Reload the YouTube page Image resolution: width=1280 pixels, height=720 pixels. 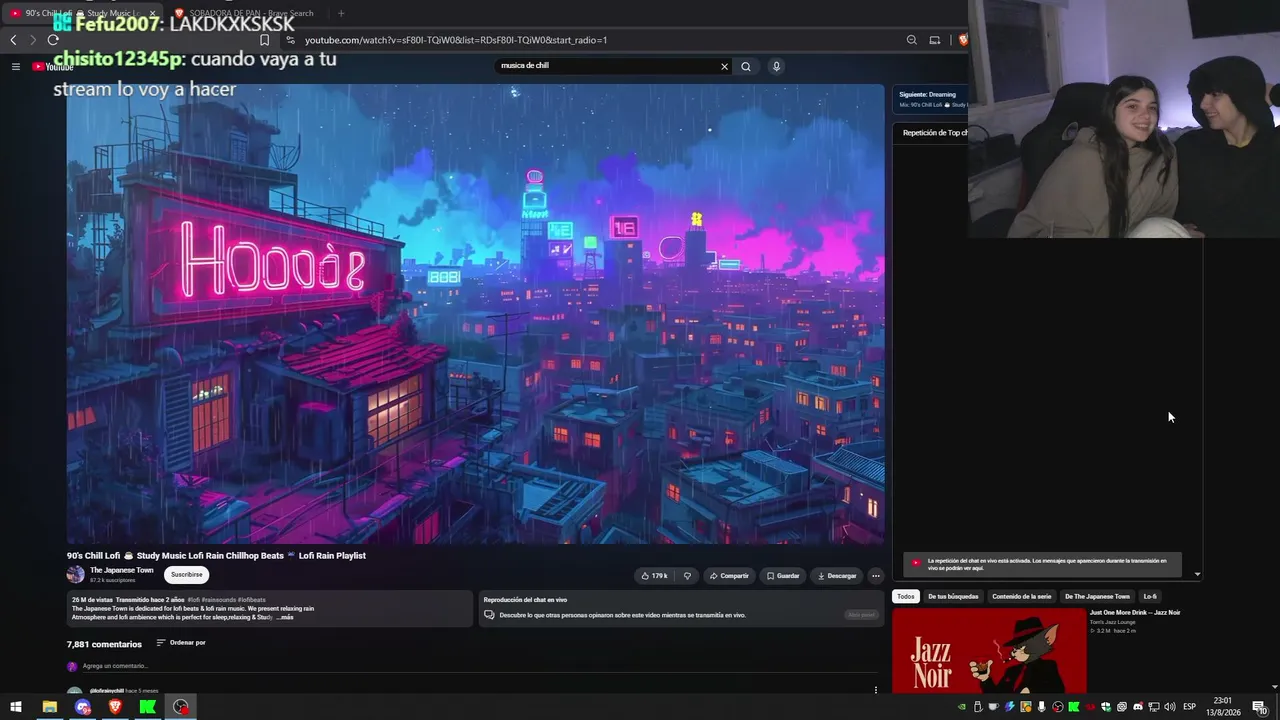53,40
